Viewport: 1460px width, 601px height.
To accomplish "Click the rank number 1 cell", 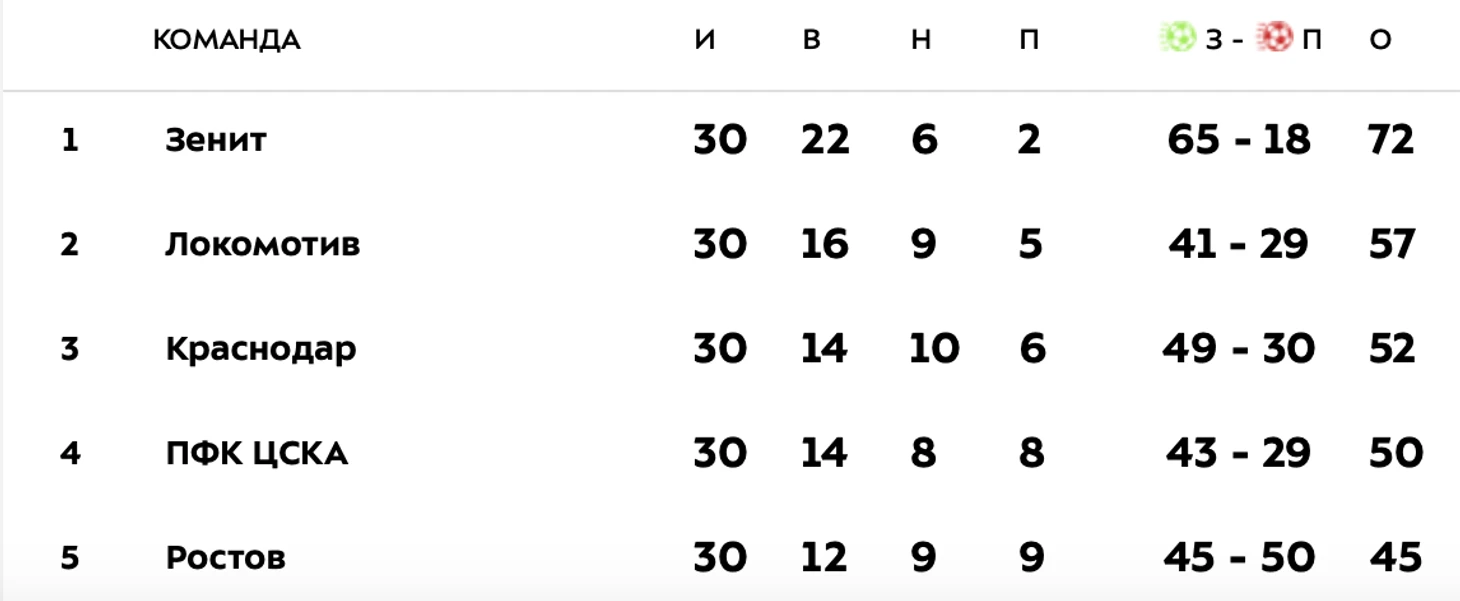I will 69,140.
